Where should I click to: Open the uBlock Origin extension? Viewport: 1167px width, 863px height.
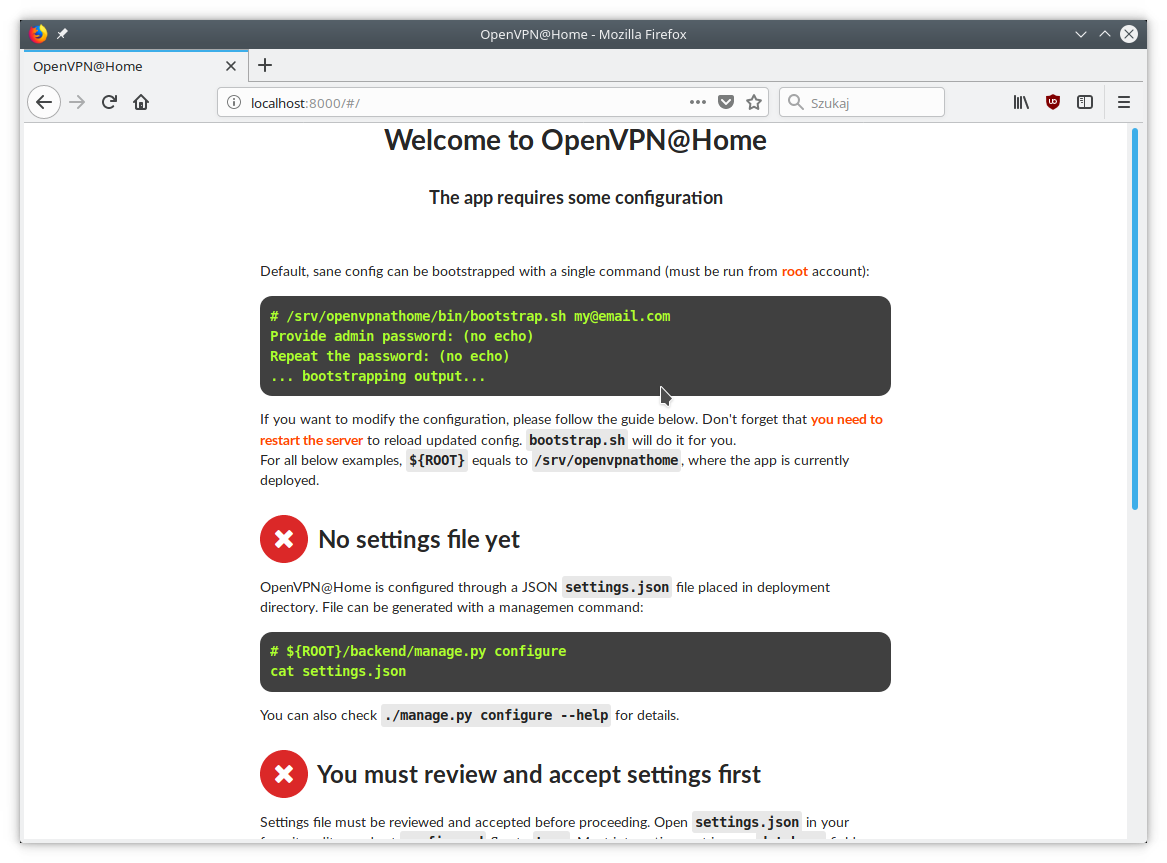1052,102
